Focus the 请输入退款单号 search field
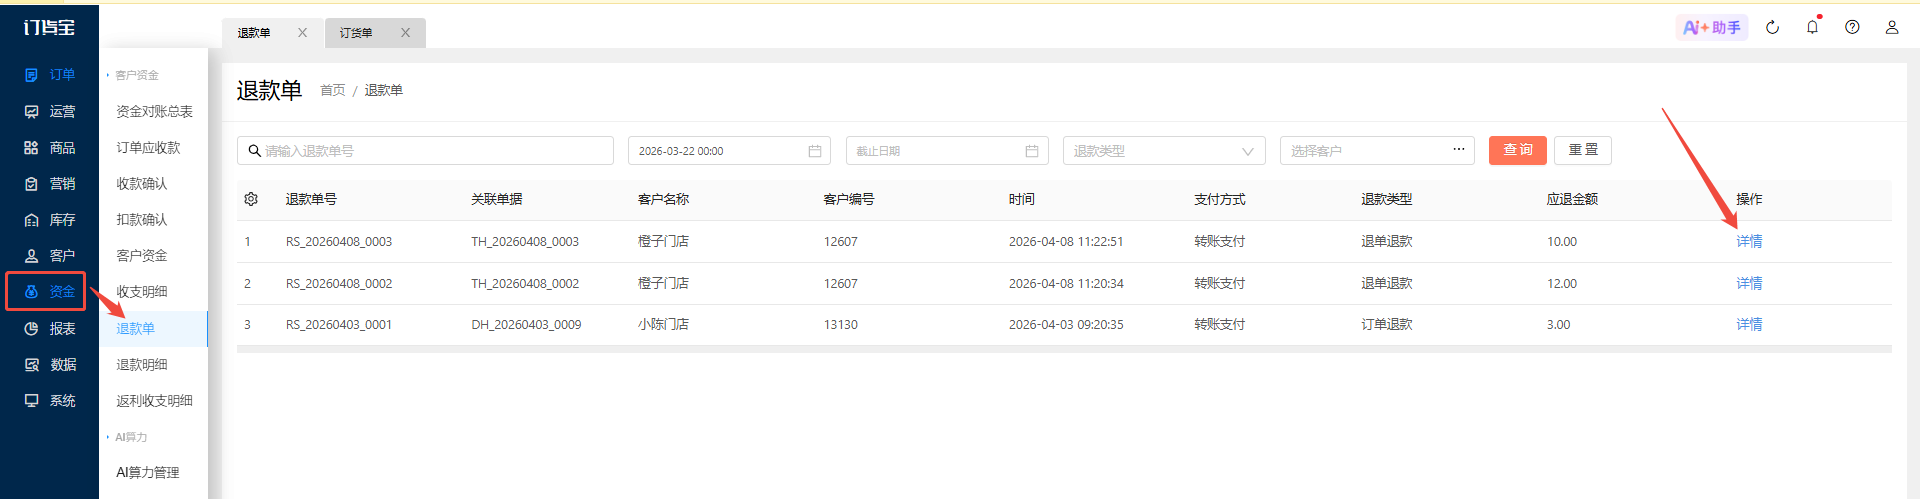The width and height of the screenshot is (1920, 499). coord(425,151)
